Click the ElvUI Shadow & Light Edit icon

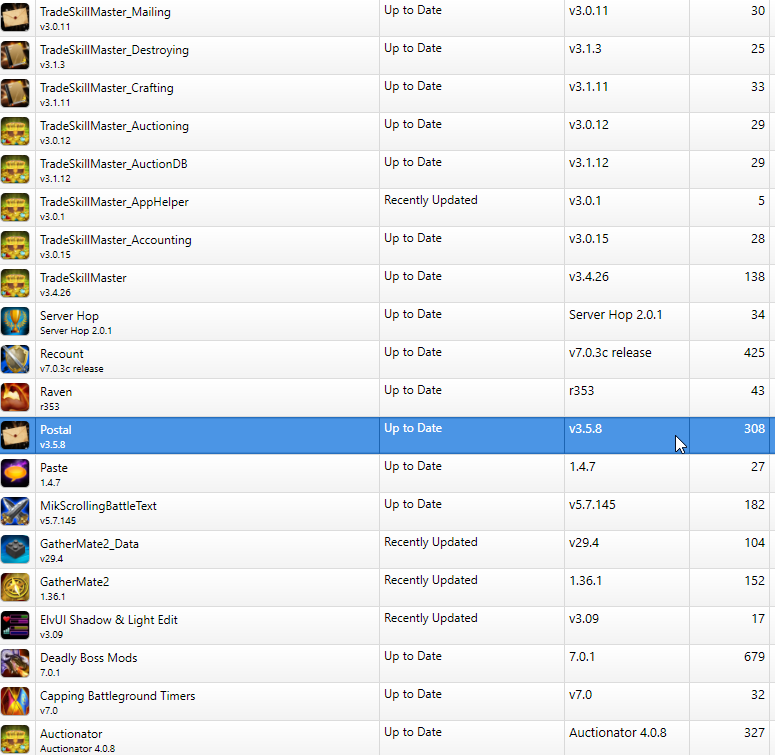click(x=15, y=626)
